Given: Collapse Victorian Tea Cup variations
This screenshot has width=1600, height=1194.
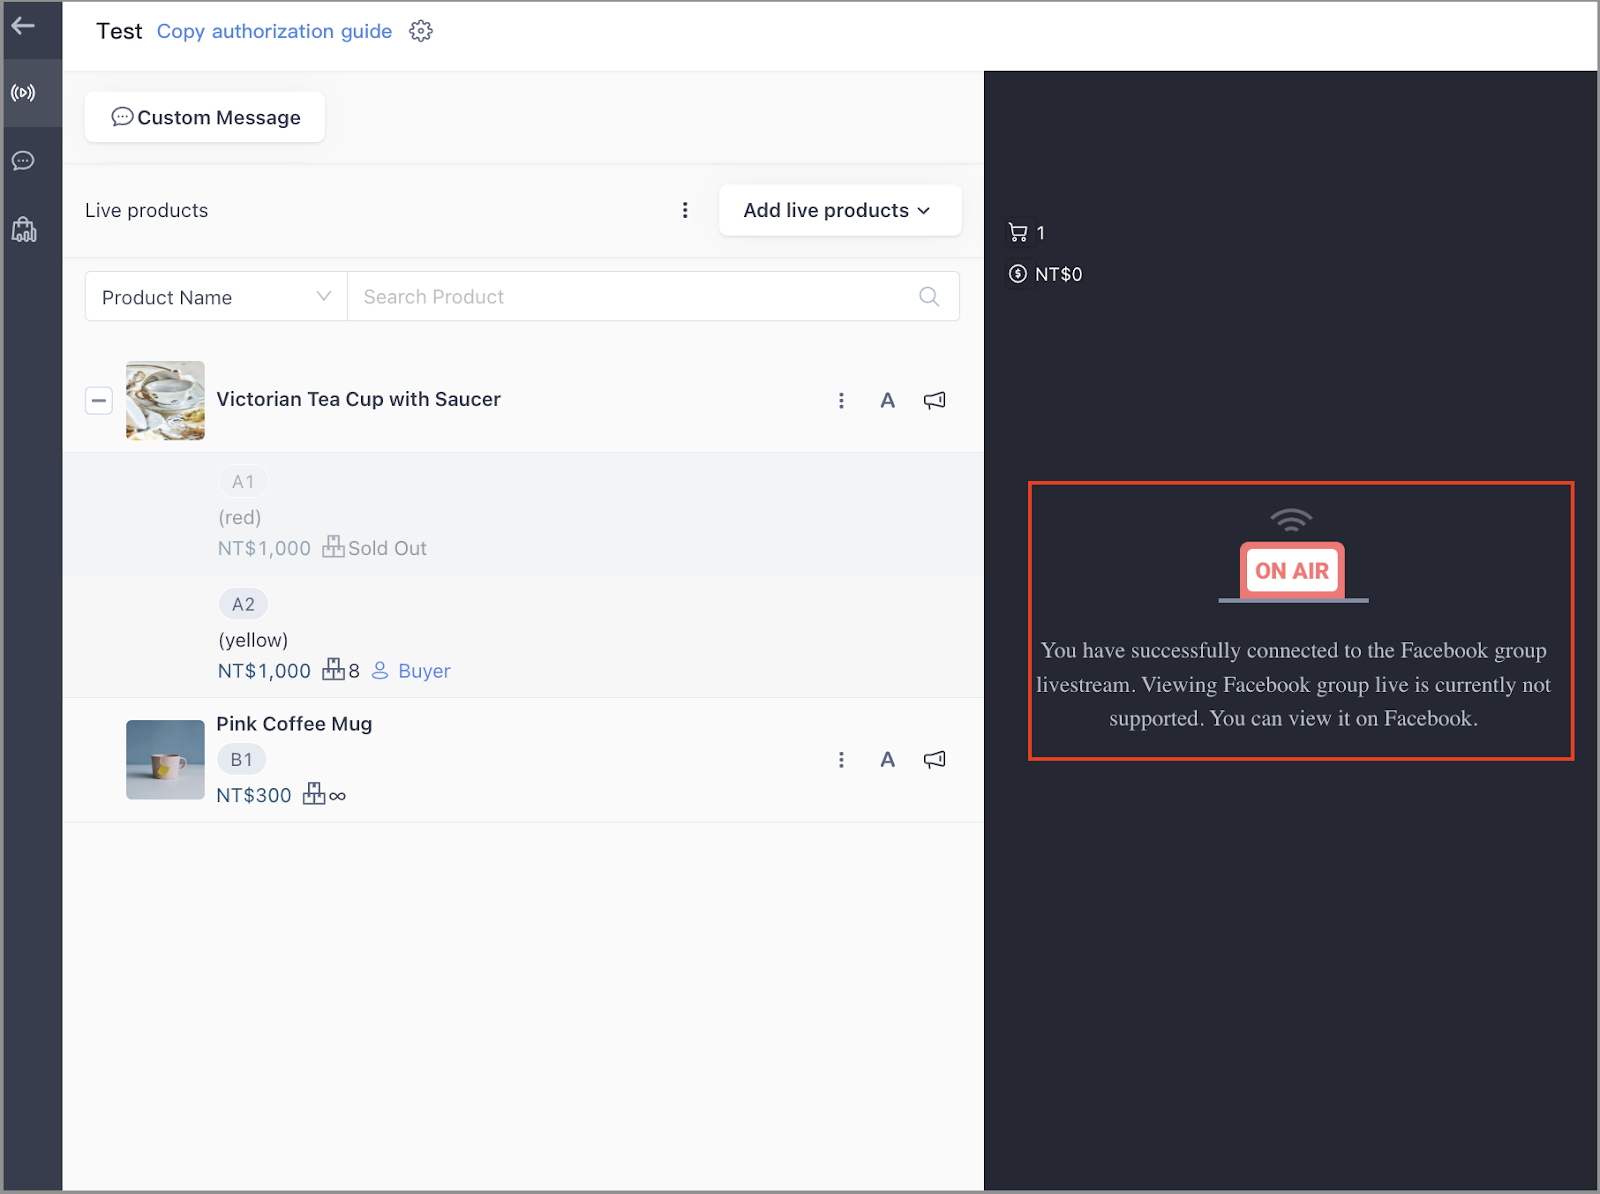Looking at the screenshot, I should (x=99, y=401).
